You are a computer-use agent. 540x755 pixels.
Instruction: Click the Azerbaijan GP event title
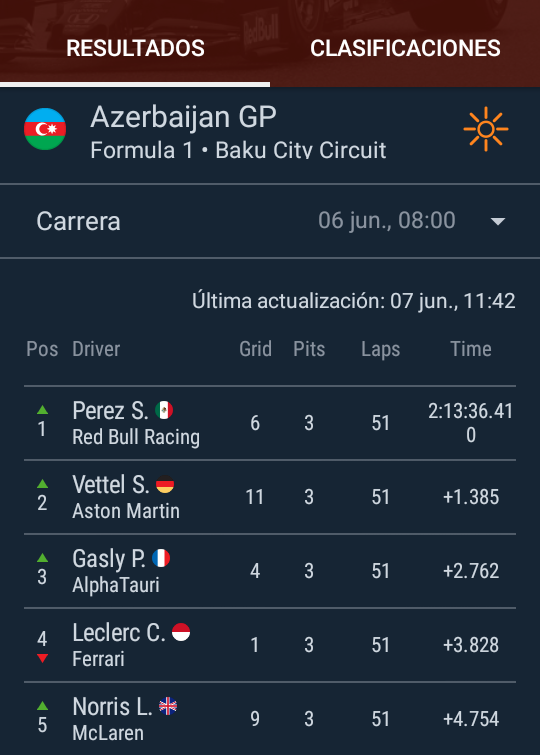pyautogui.click(x=184, y=117)
